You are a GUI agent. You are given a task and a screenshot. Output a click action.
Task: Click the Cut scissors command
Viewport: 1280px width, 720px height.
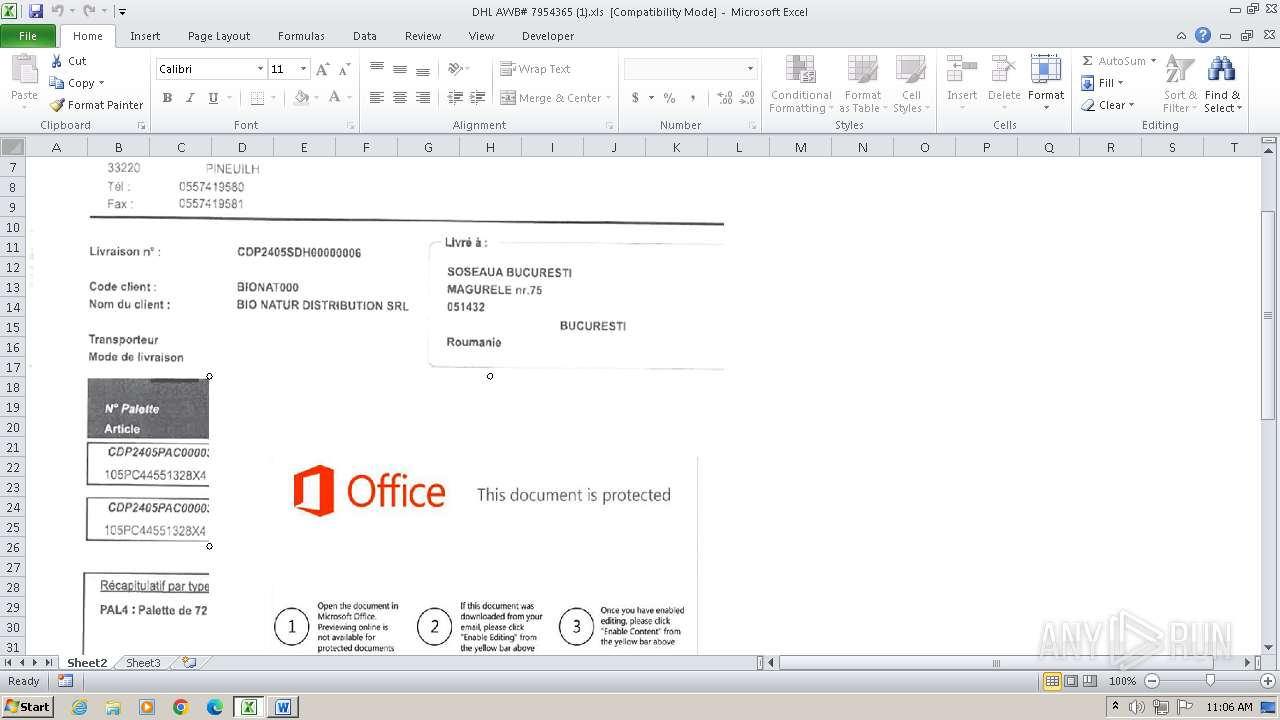tap(68, 61)
